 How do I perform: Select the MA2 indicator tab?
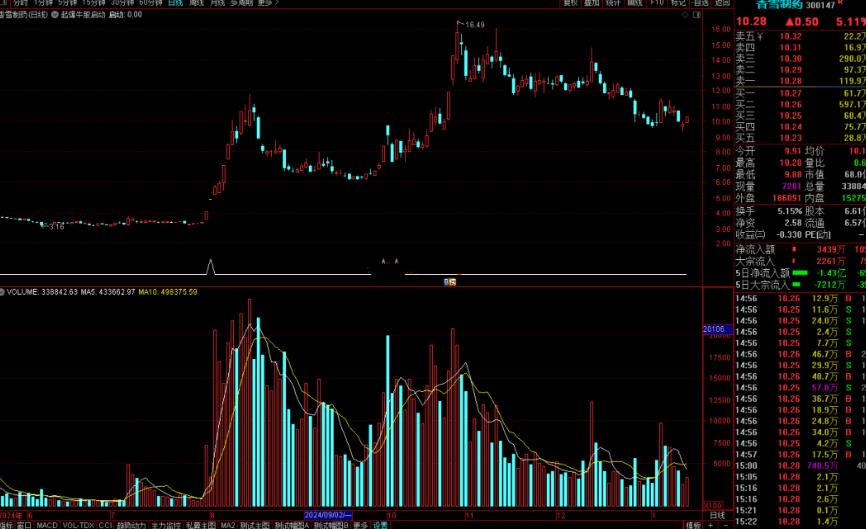[x=228, y=525]
